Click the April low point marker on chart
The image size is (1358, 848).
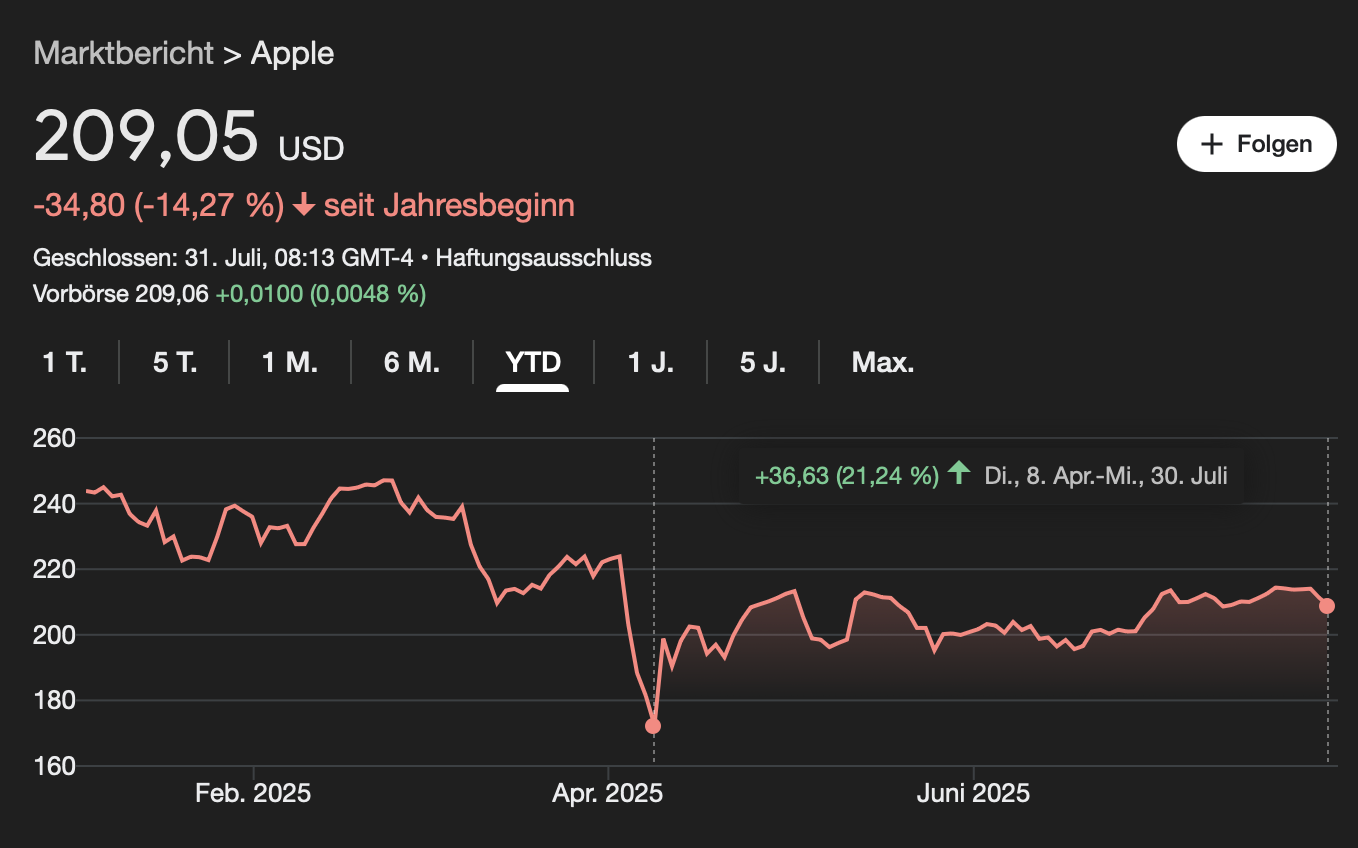[x=653, y=726]
